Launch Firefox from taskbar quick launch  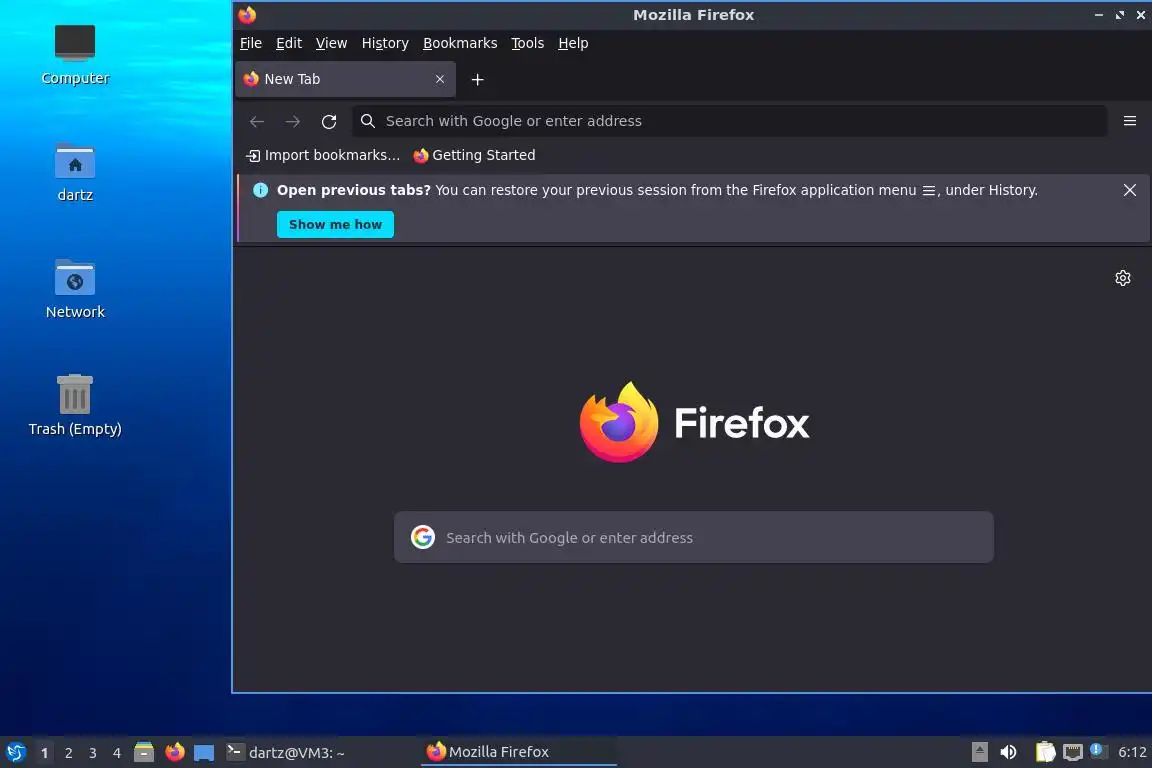pyautogui.click(x=175, y=752)
